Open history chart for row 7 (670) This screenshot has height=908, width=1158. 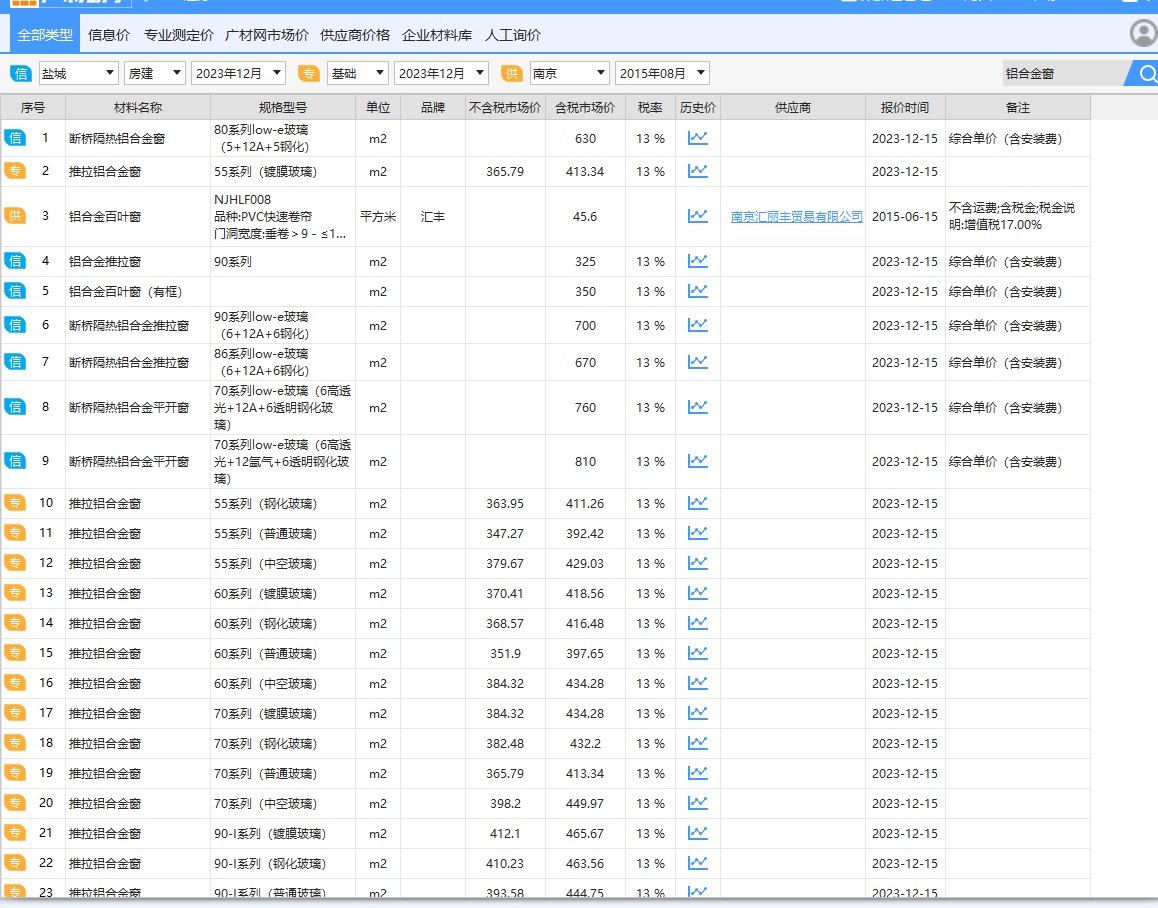coord(698,362)
